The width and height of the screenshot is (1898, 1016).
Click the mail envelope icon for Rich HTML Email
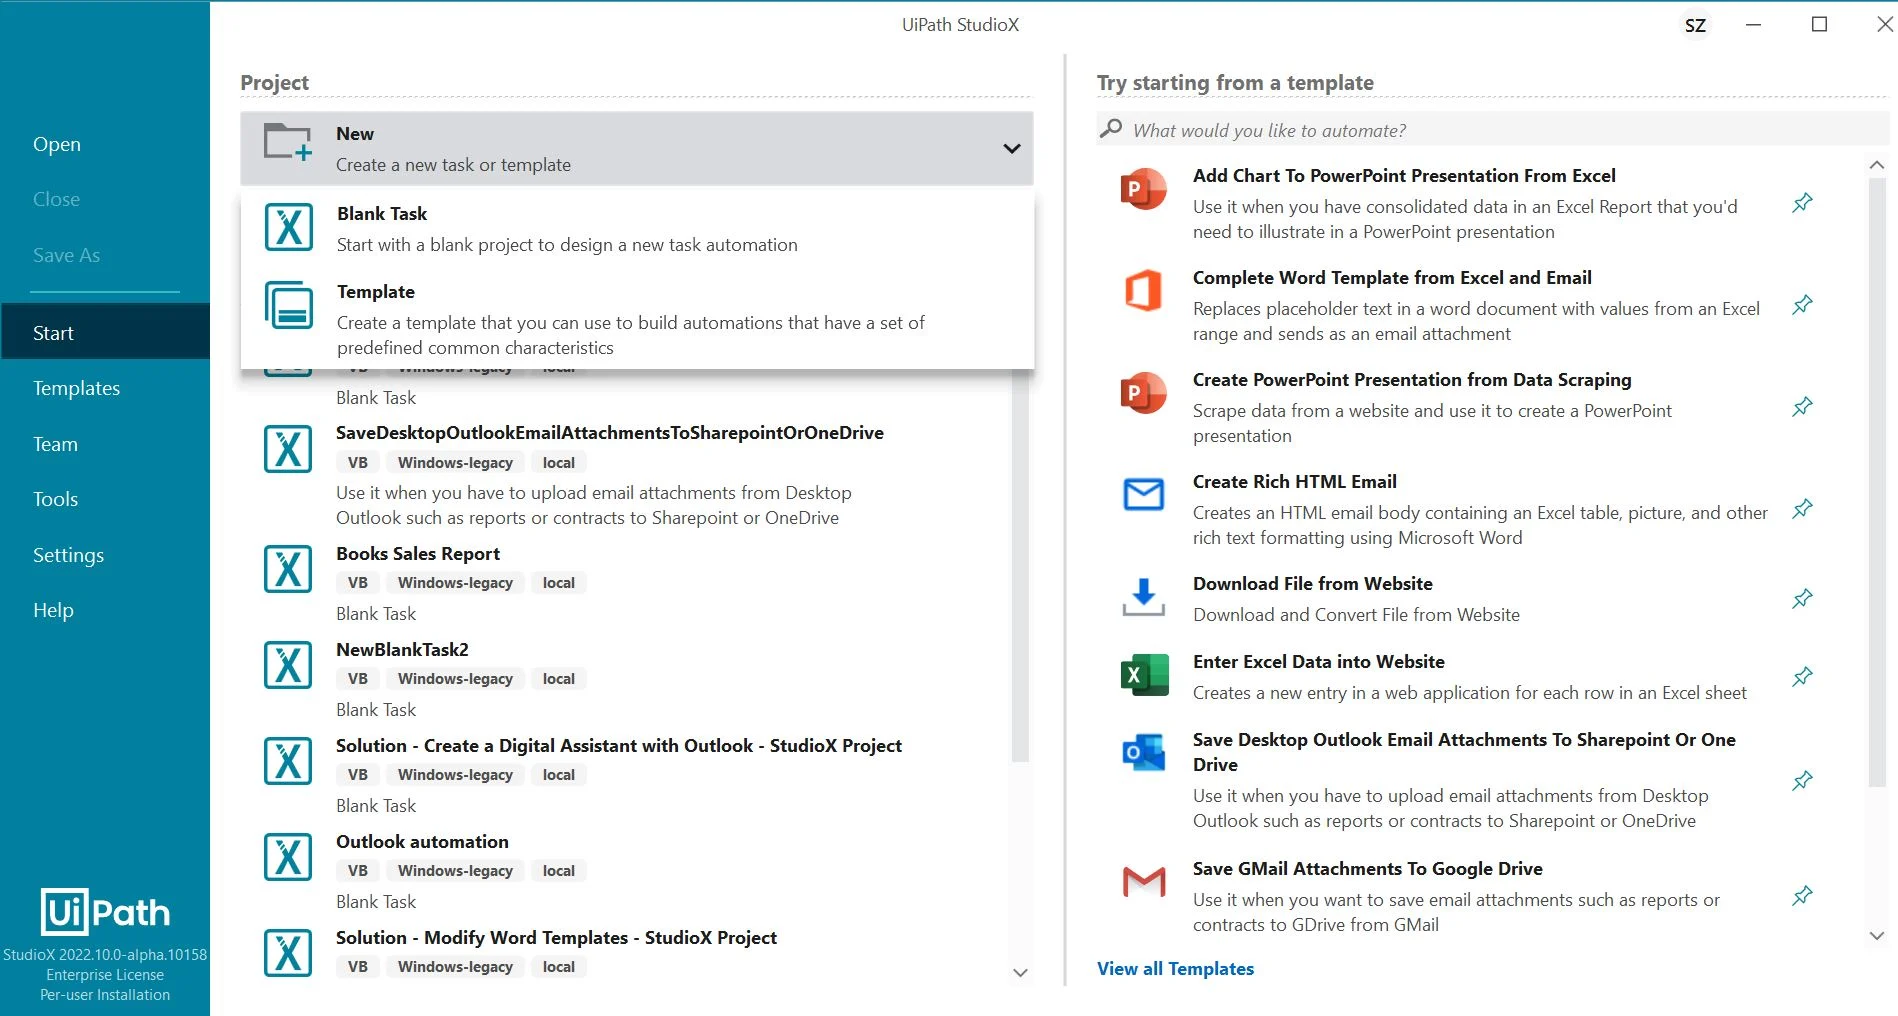[x=1144, y=494]
